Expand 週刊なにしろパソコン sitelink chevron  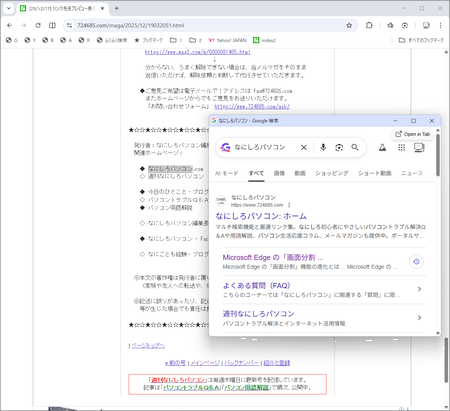[419, 318]
